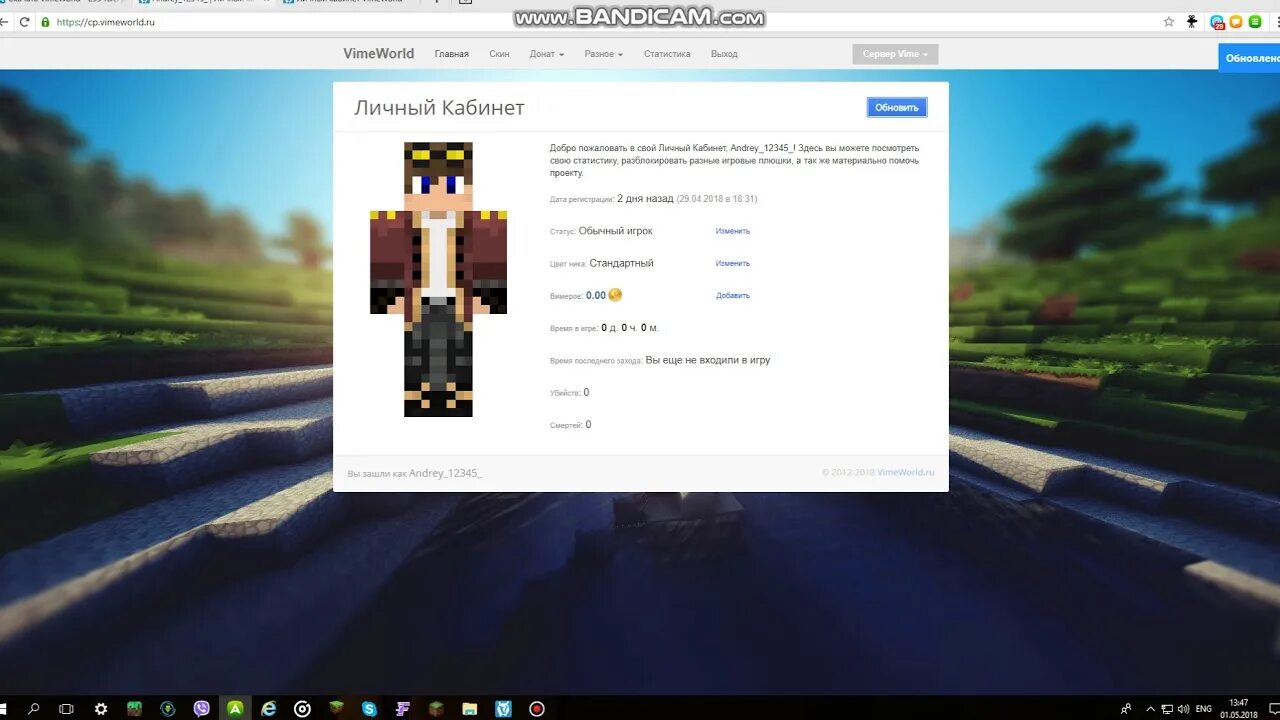Image resolution: width=1280 pixels, height=720 pixels.
Task: Click the 'Стандартный' nick color value
Action: pyautogui.click(x=621, y=263)
